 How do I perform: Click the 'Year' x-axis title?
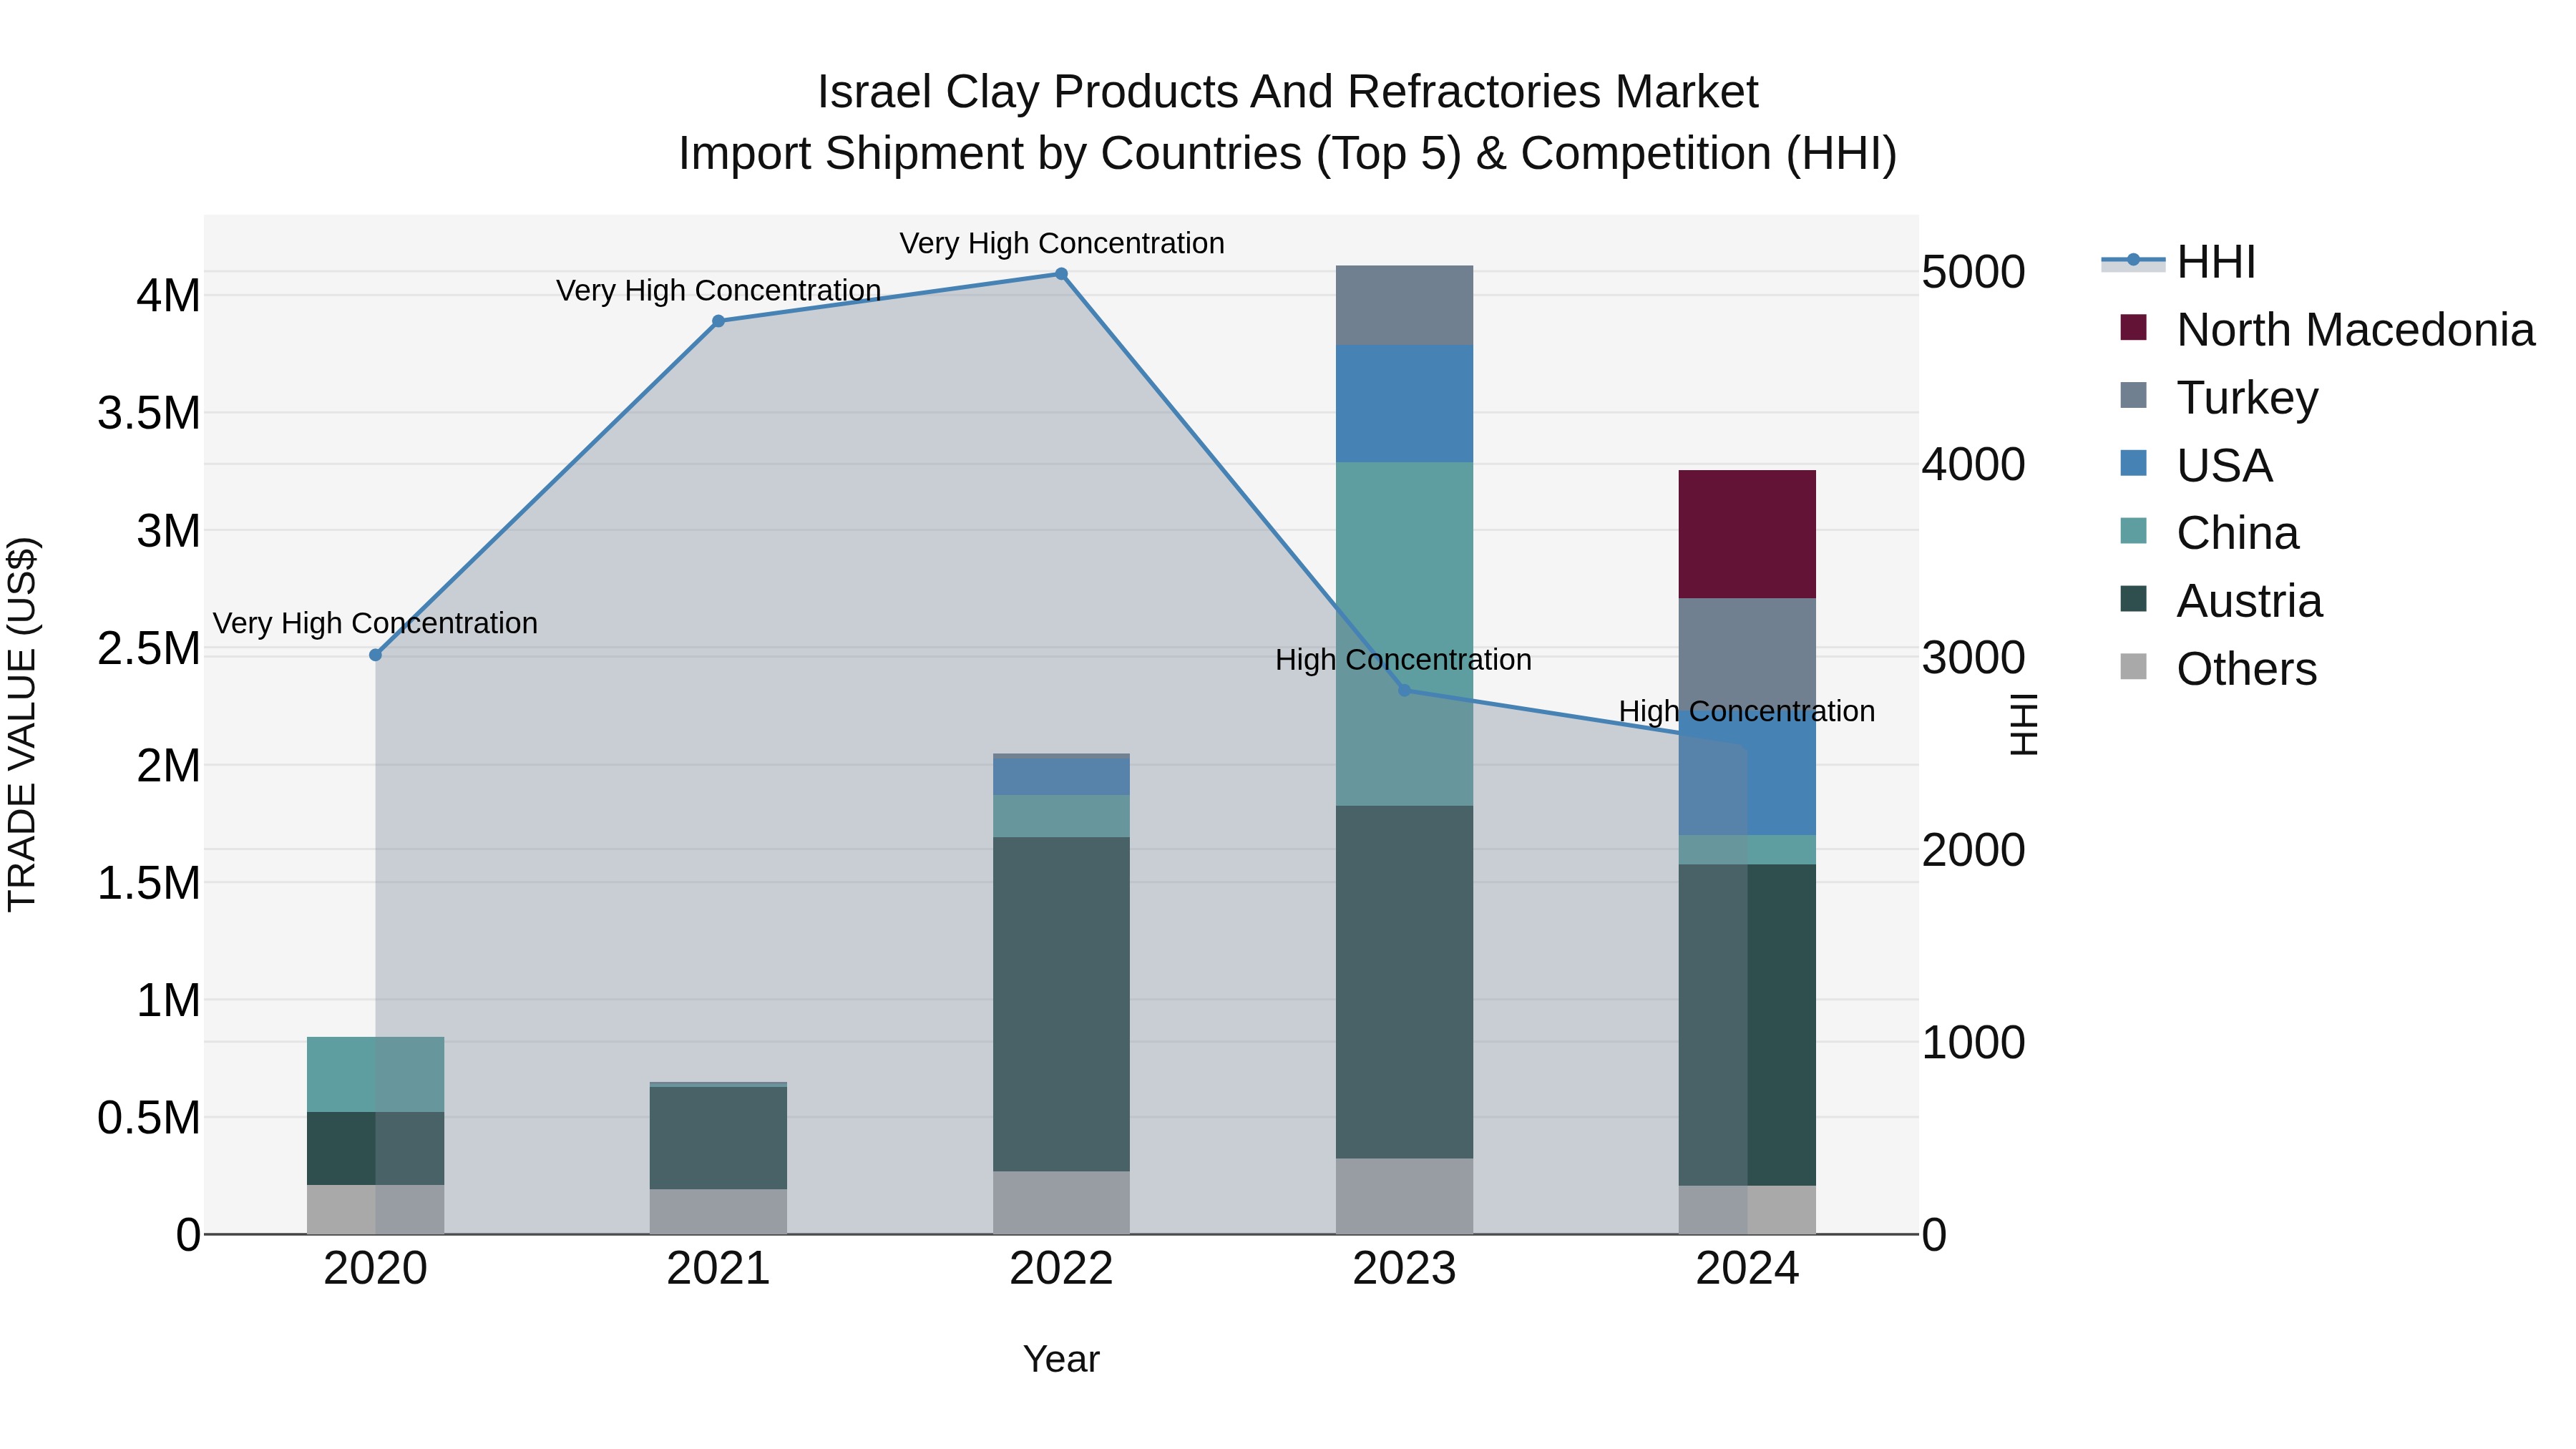pos(1061,1359)
